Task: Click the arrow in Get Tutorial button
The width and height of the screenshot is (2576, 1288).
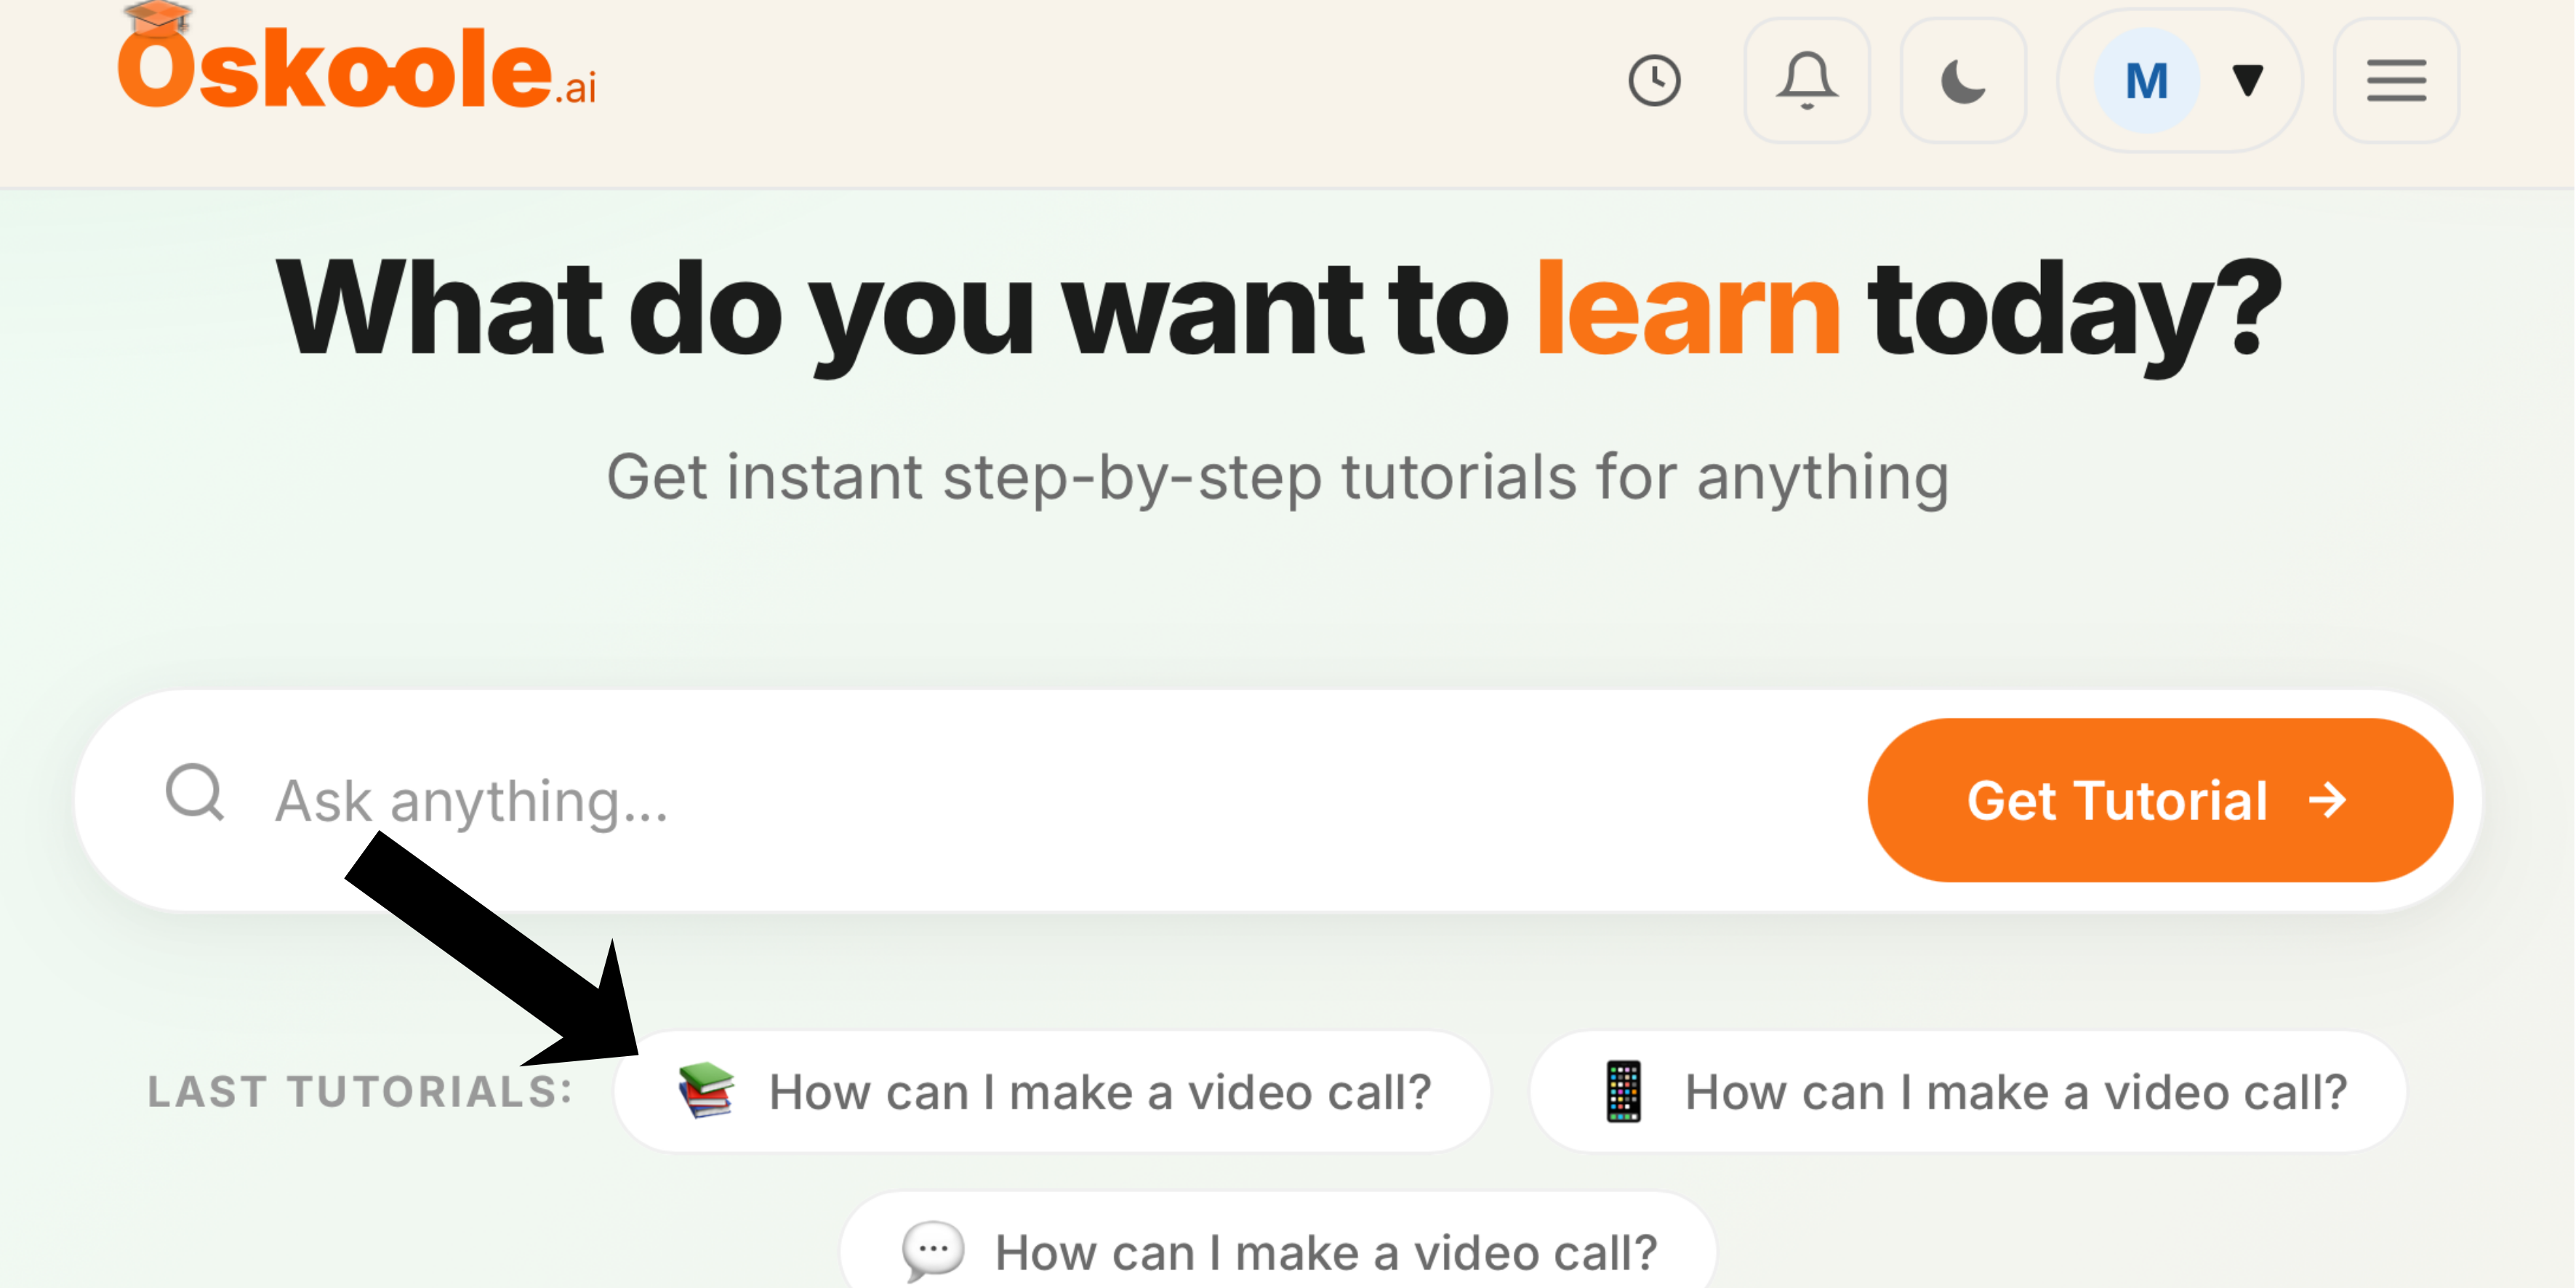Action: pos(2328,800)
